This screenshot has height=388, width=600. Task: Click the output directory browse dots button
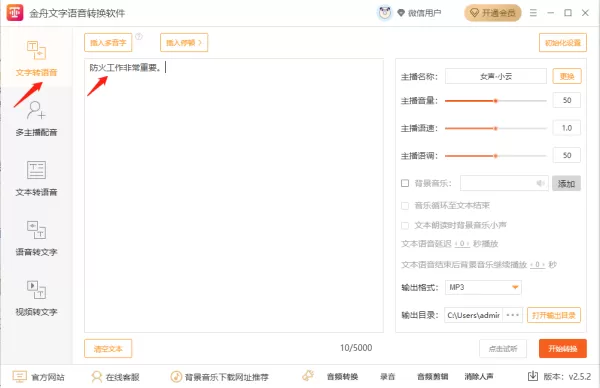click(512, 315)
